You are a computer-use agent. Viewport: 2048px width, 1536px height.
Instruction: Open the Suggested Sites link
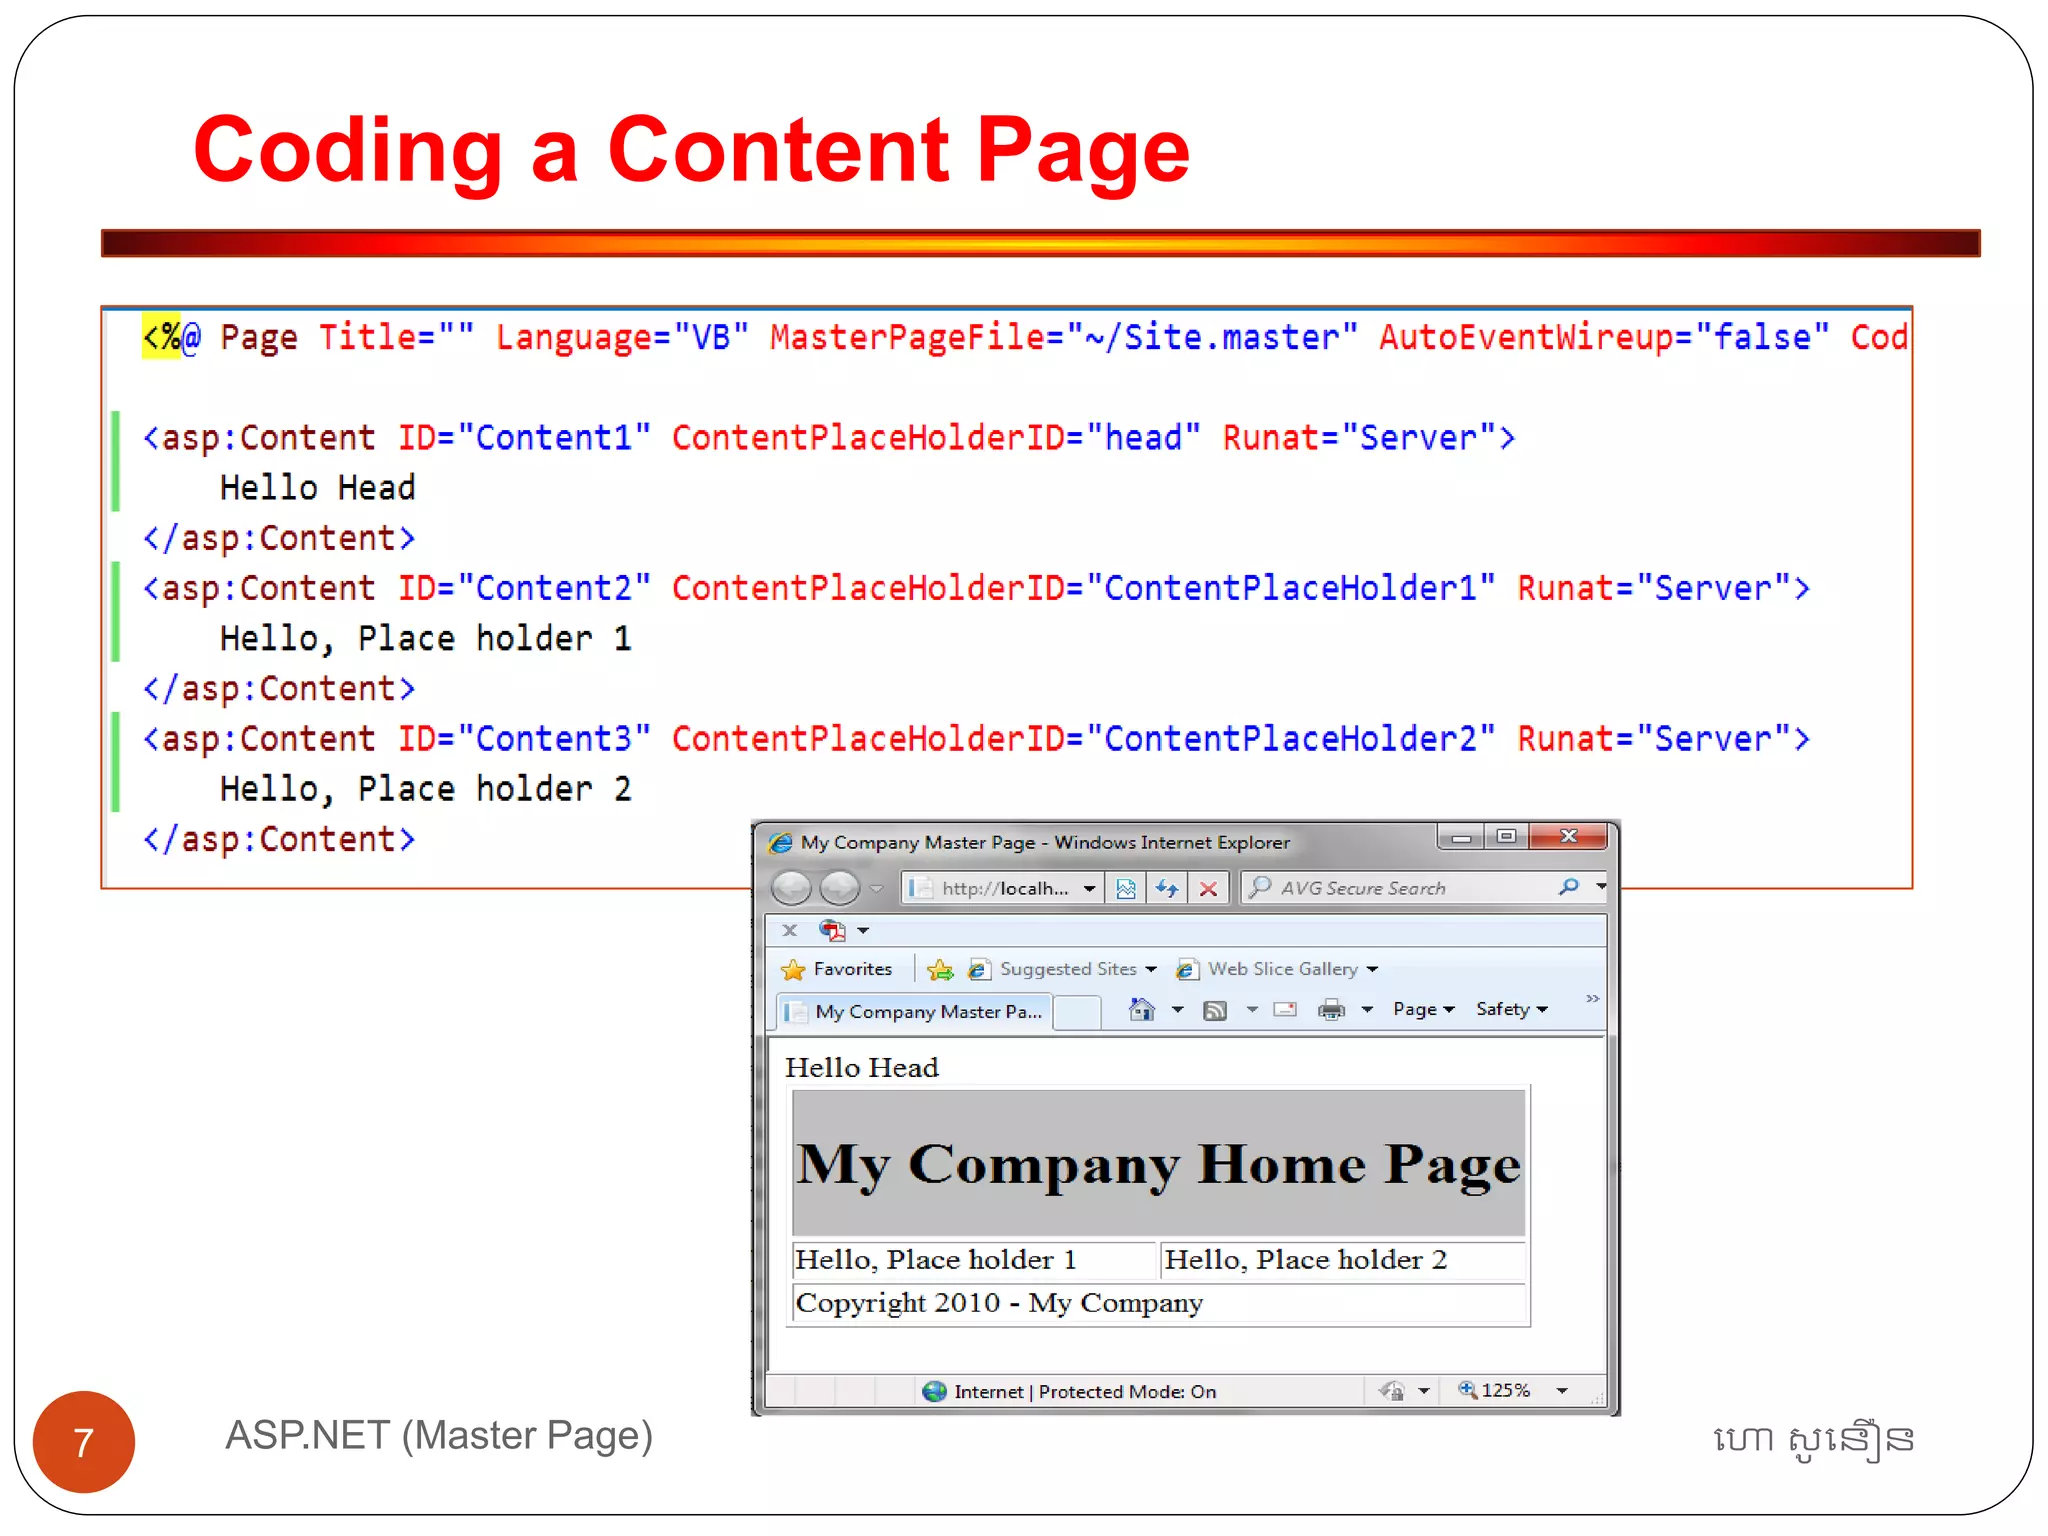(1062, 969)
